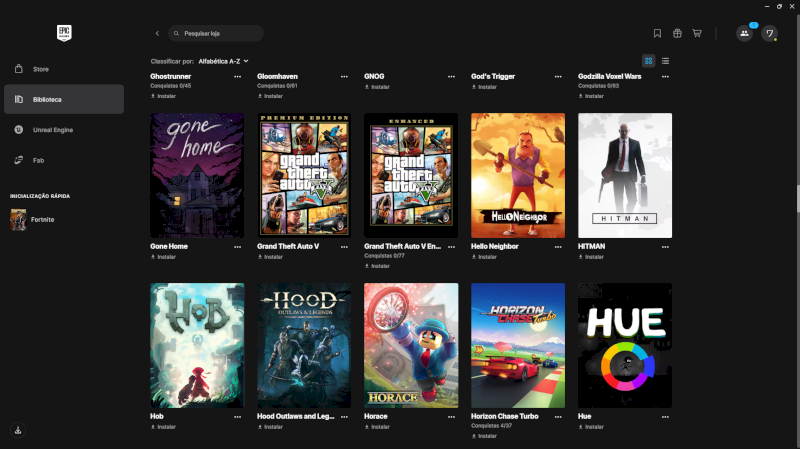Open options menu for Gloomhaven
Image resolution: width=800 pixels, height=449 pixels.
point(344,77)
